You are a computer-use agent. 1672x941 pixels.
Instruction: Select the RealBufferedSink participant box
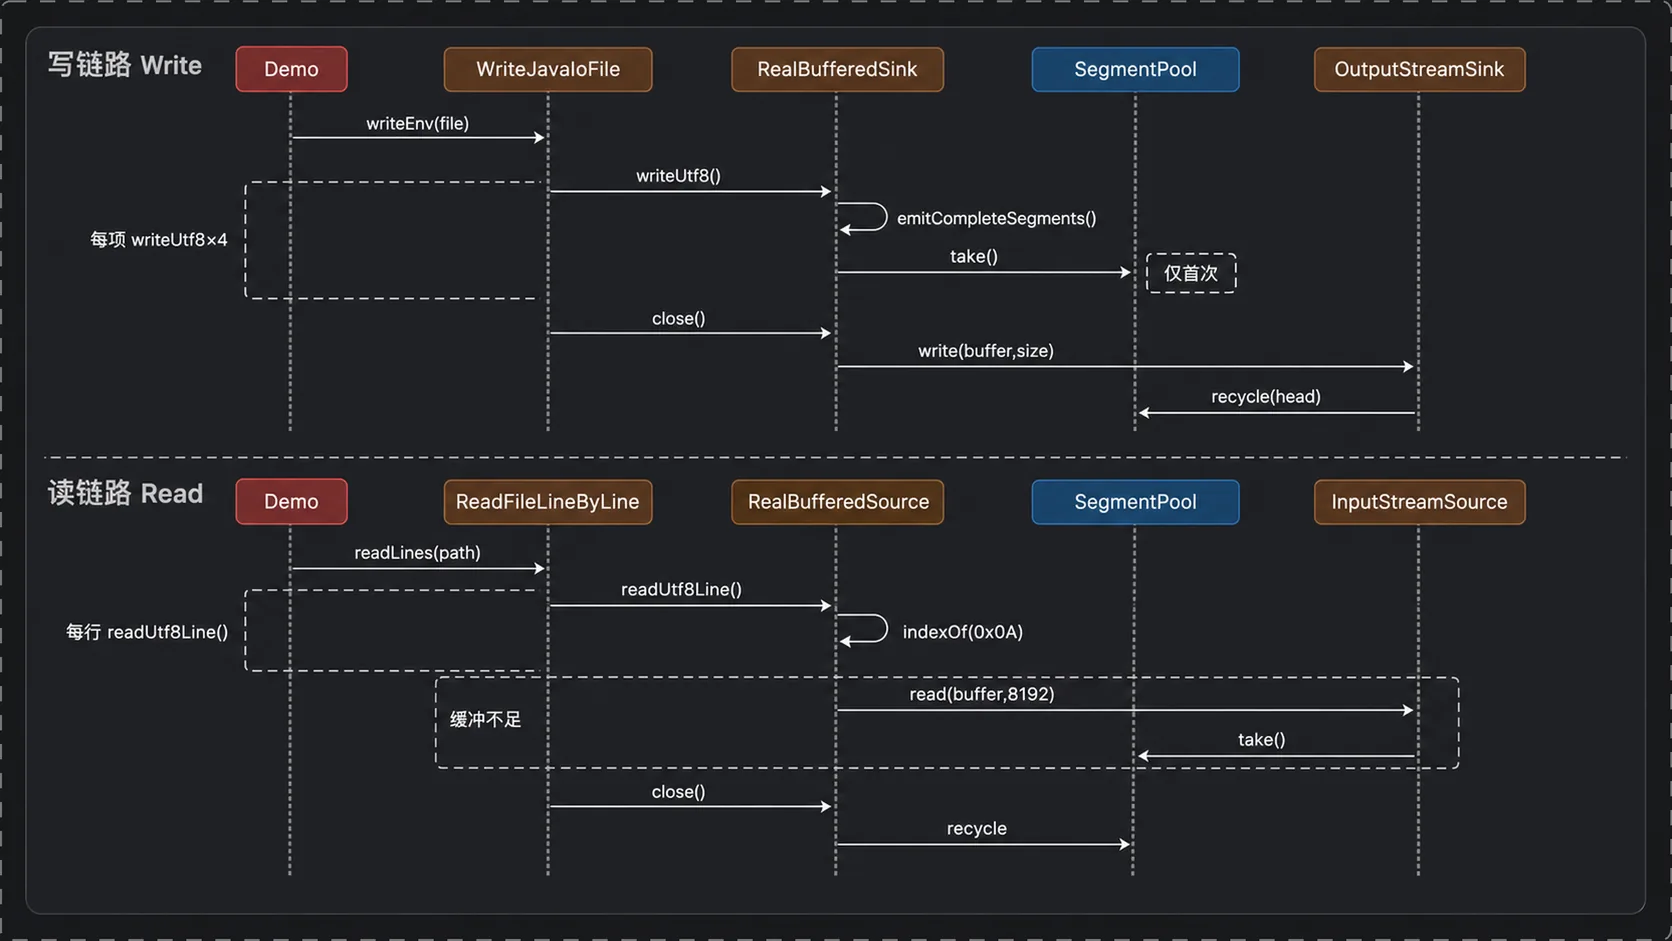coord(837,69)
